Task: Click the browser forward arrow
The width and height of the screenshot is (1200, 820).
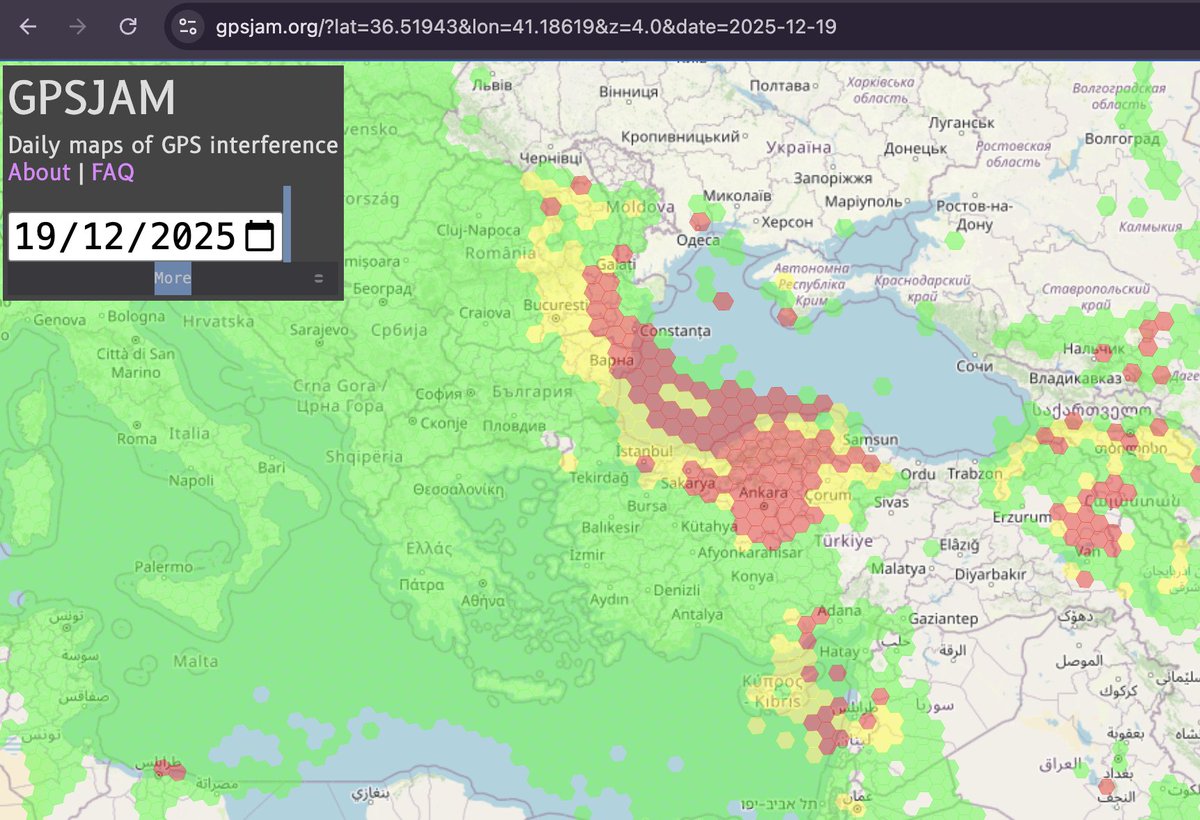Action: click(75, 27)
